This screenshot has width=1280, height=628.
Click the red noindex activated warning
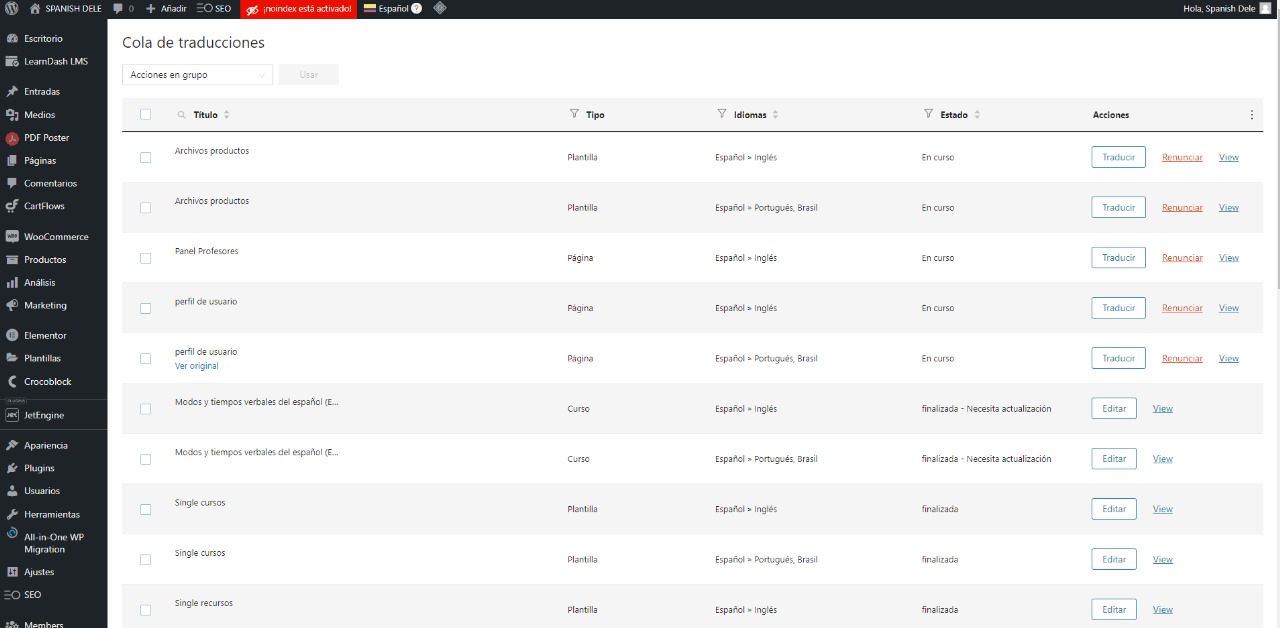point(299,8)
